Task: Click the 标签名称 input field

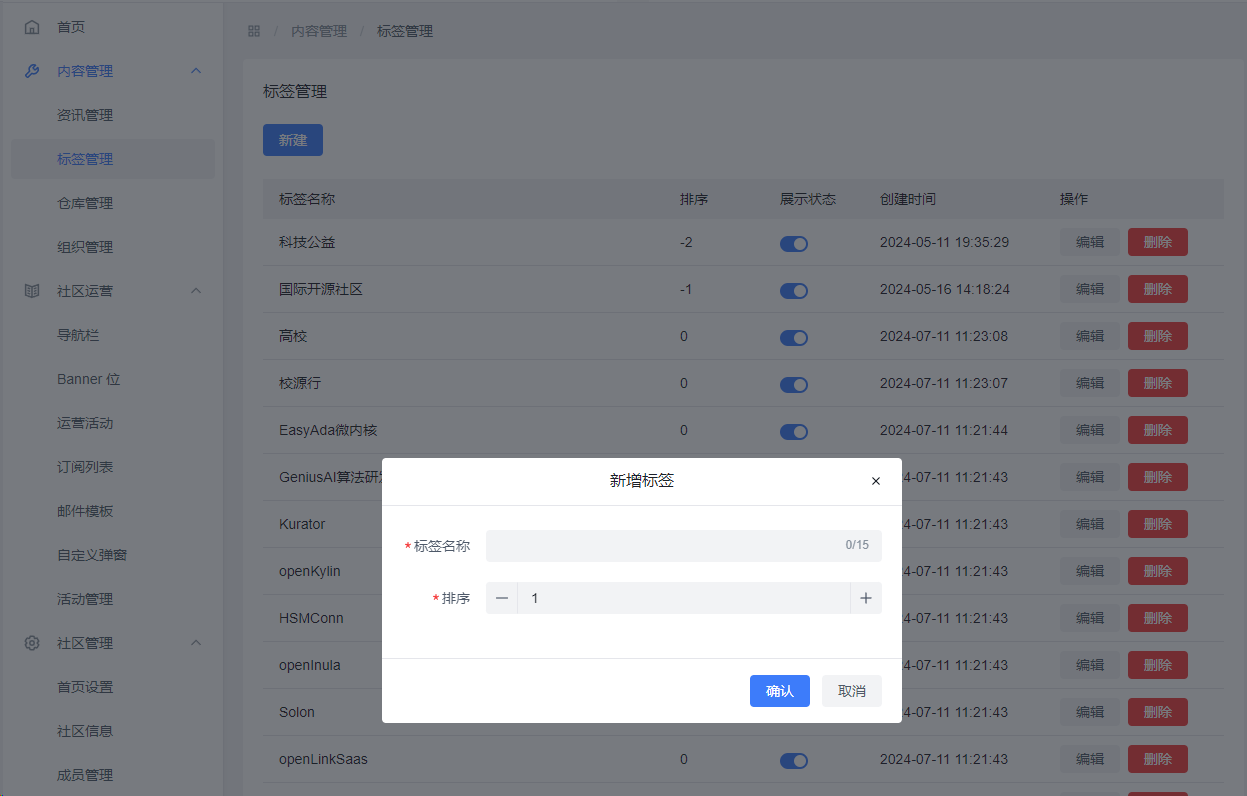Action: [684, 546]
